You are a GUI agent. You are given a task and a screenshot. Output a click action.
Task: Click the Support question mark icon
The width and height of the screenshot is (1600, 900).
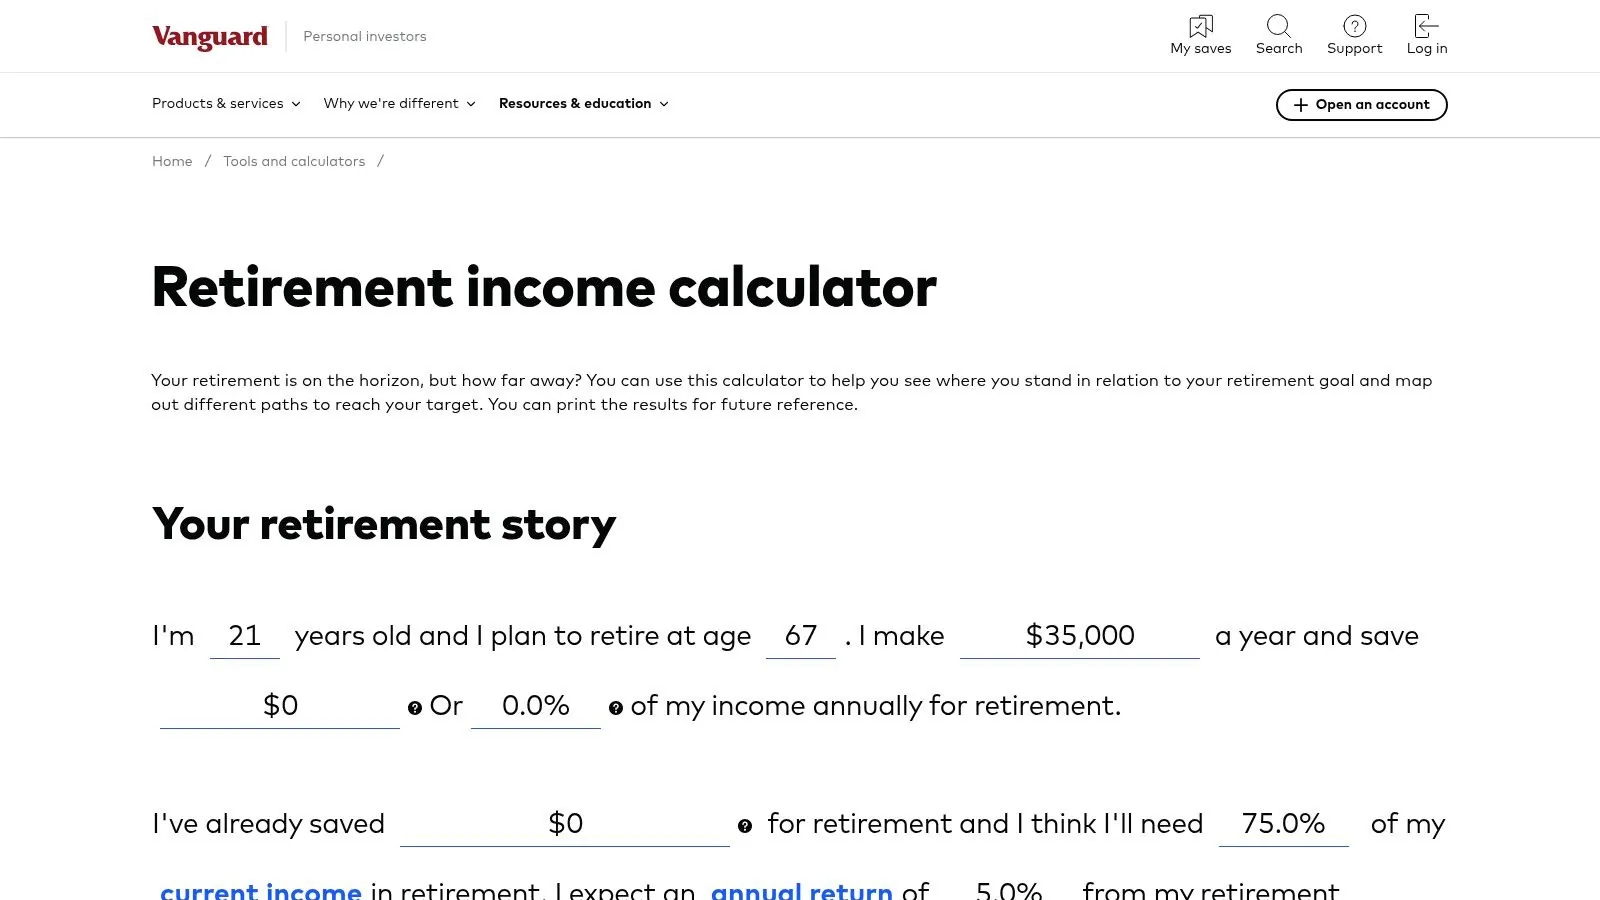point(1354,26)
